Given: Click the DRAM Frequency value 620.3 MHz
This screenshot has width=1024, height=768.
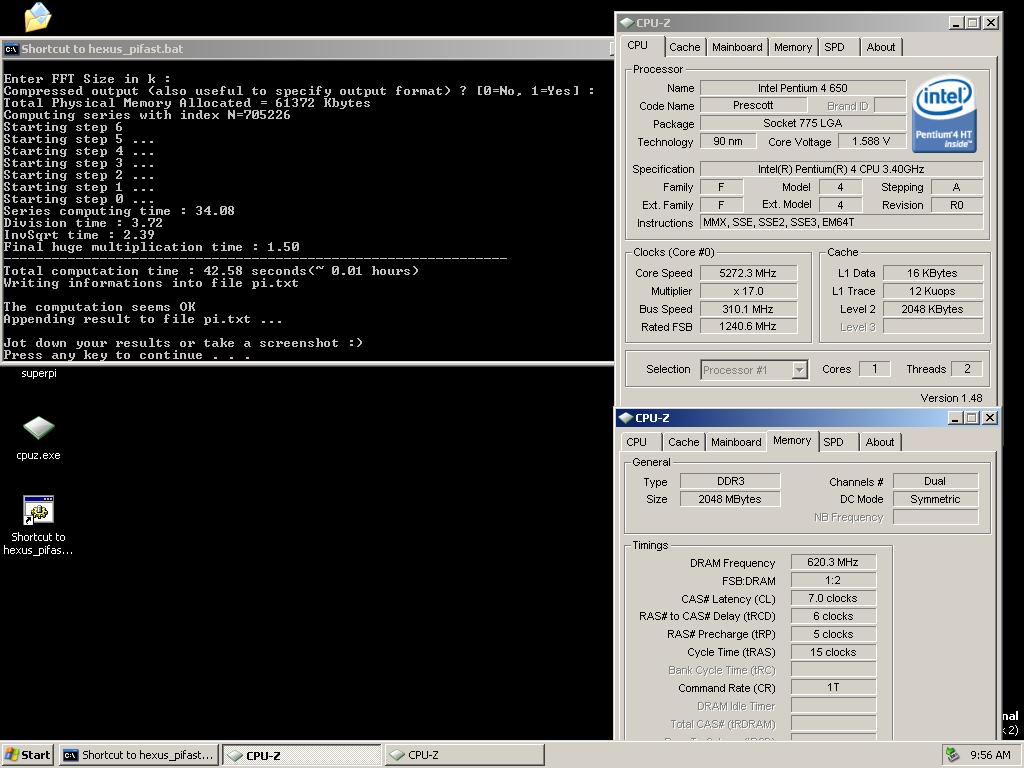Looking at the screenshot, I should (833, 562).
